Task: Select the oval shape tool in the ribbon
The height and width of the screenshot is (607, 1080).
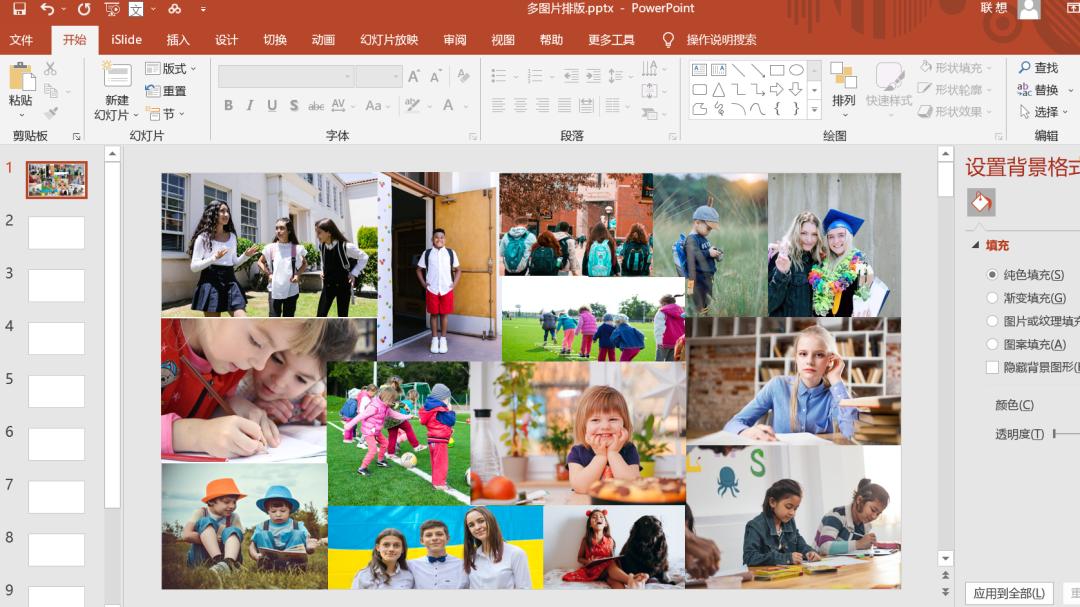Action: tap(795, 70)
